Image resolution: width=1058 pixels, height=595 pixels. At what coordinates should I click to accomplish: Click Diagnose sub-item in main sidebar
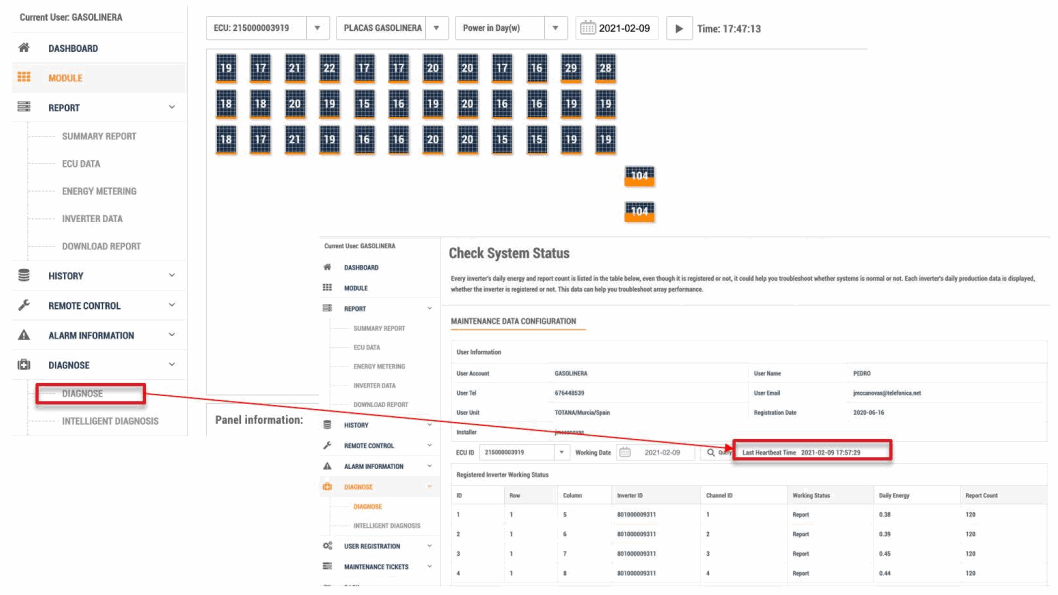82,394
